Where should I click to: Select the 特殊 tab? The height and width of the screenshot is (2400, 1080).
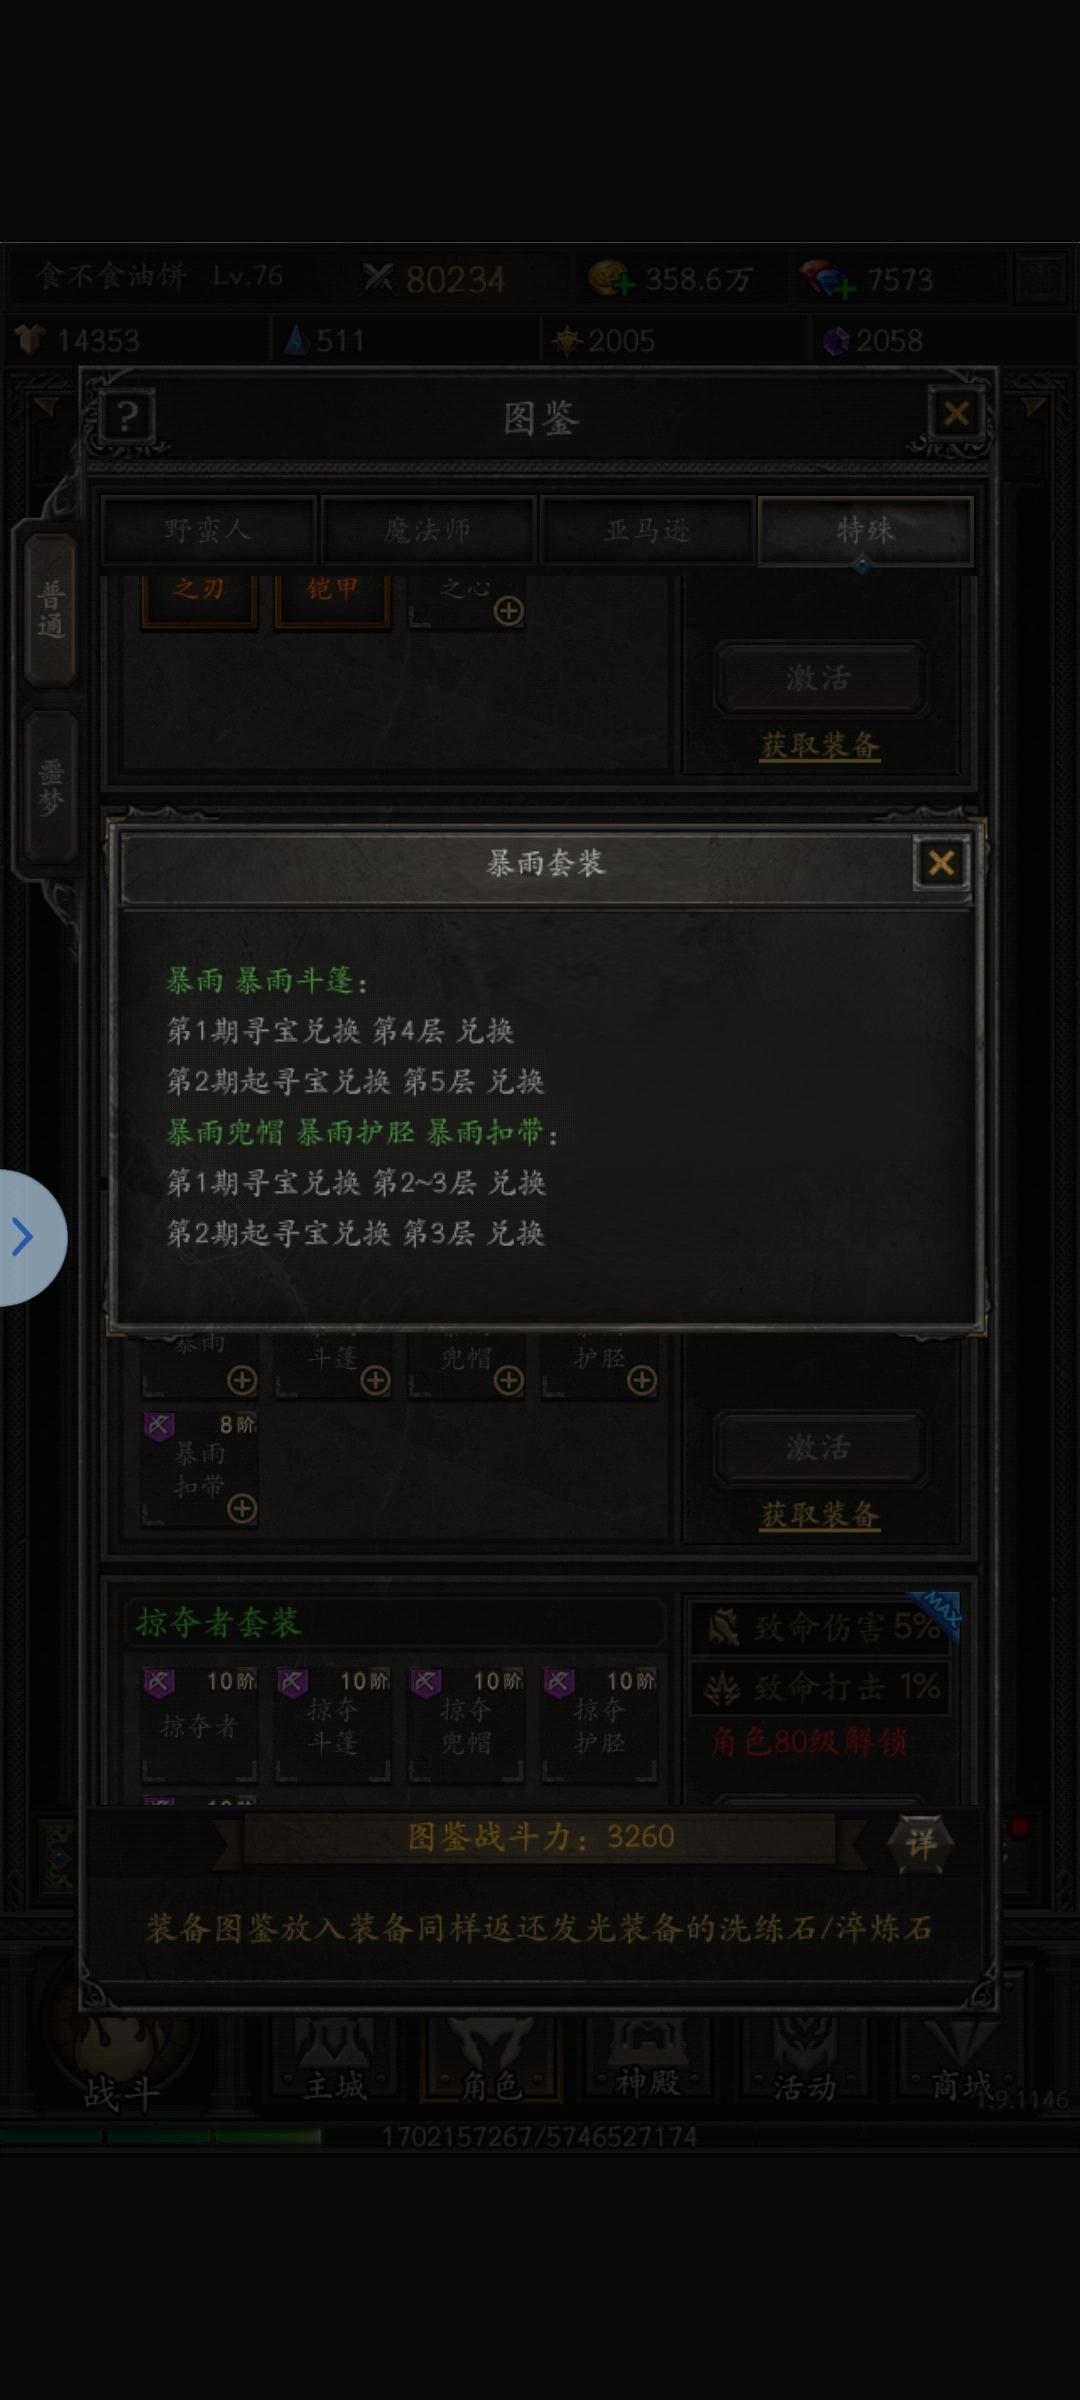(866, 530)
